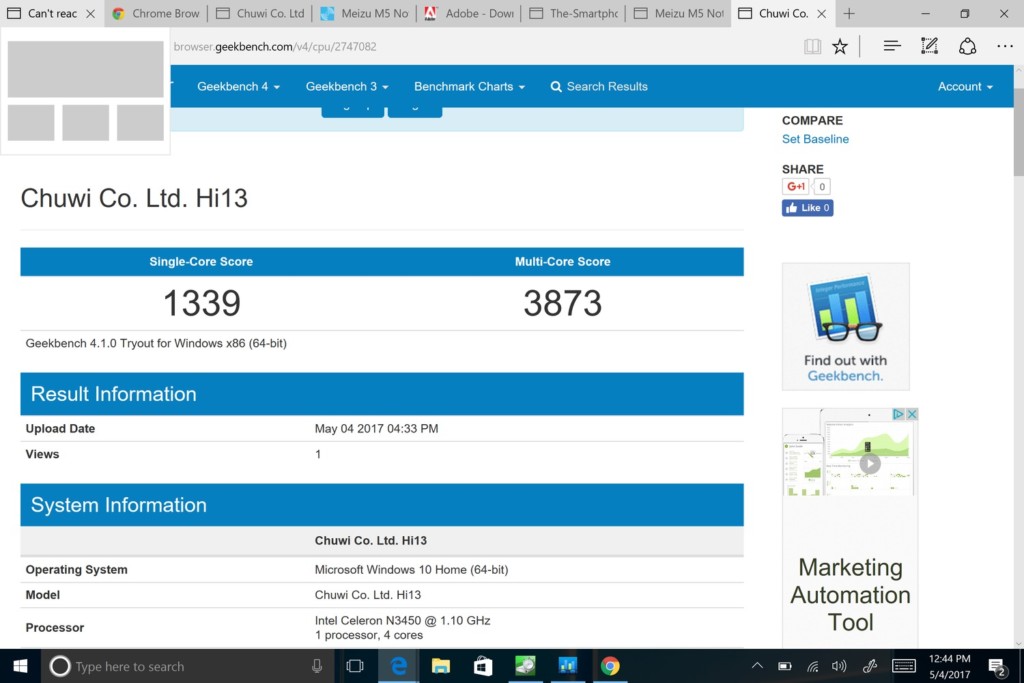The height and width of the screenshot is (683, 1024).
Task: Switch to the Chrome Browser tab
Action: coord(157,13)
